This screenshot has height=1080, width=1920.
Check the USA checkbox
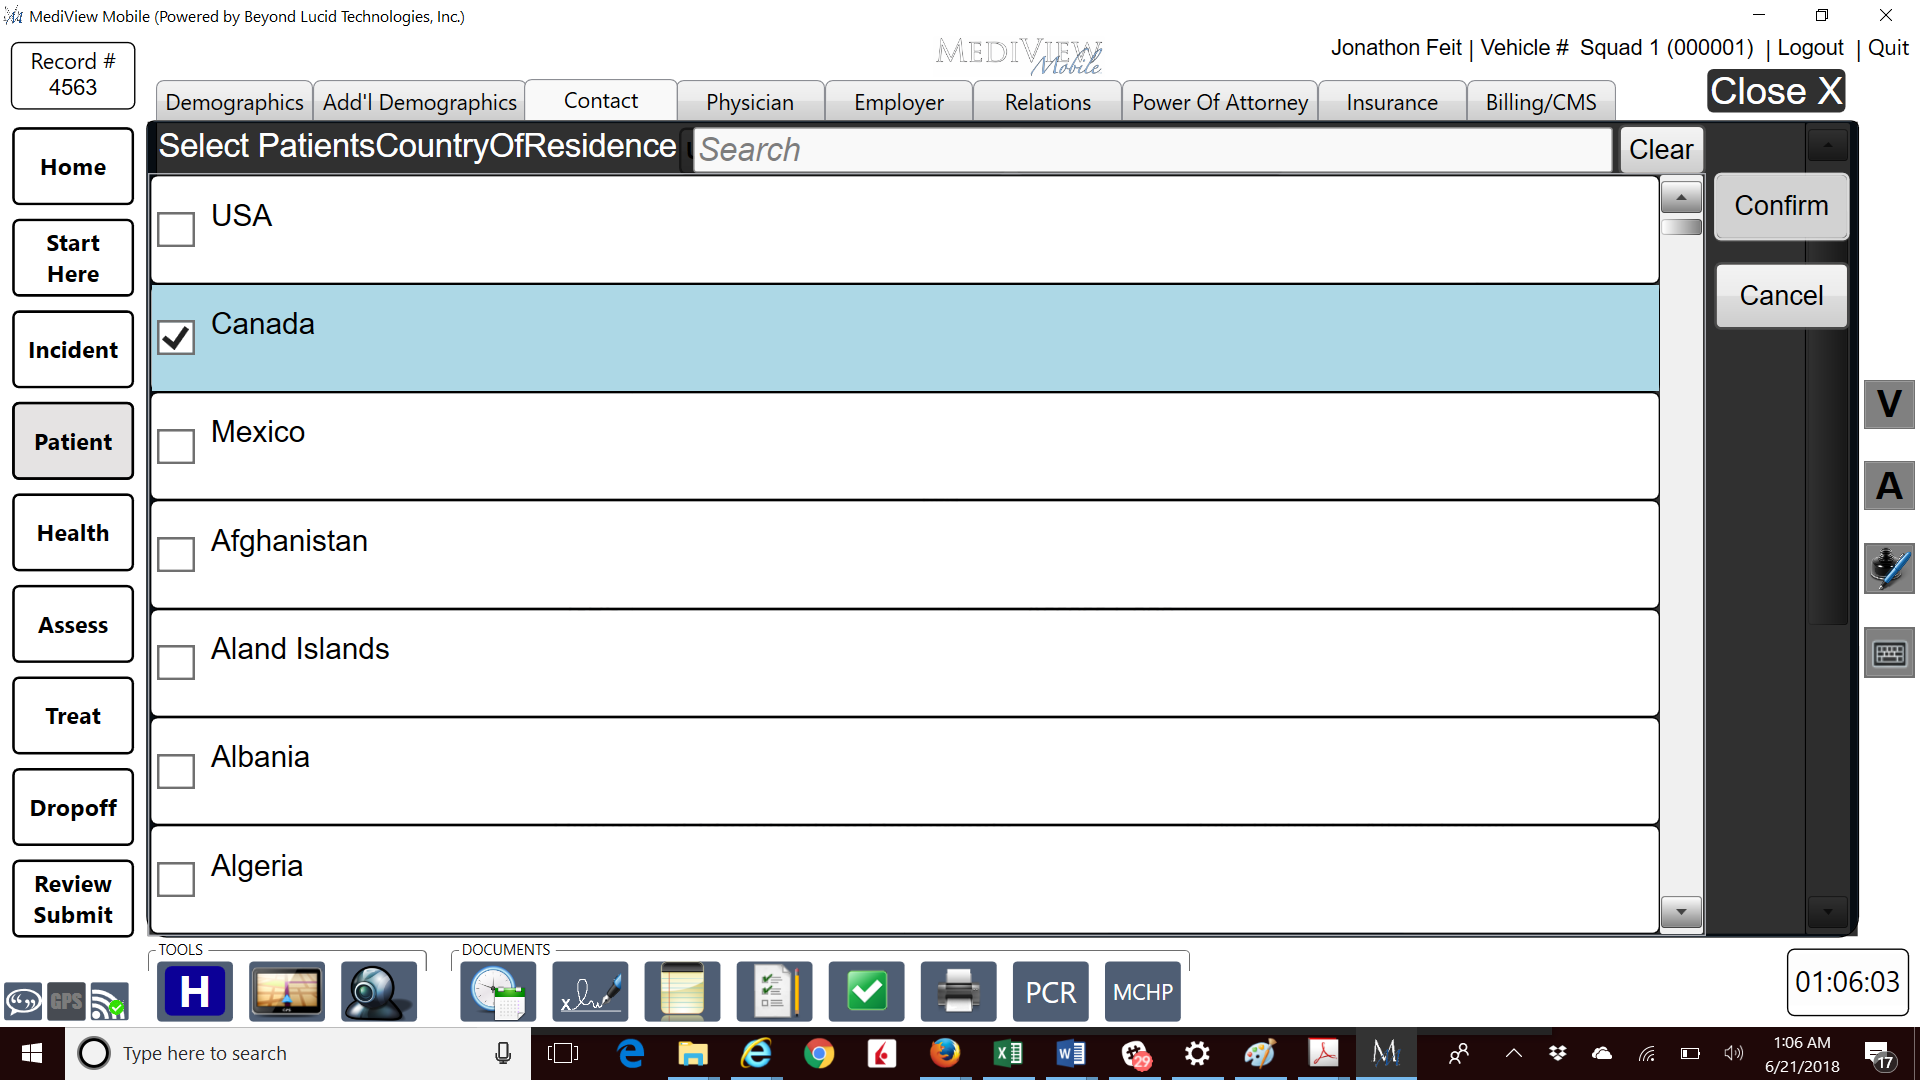tap(176, 229)
